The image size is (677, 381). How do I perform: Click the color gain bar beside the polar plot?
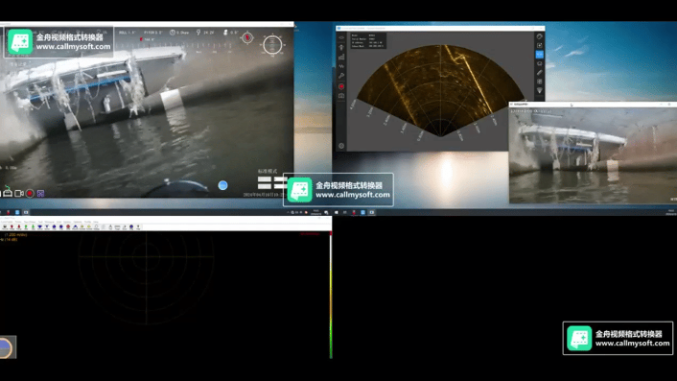tap(331, 295)
